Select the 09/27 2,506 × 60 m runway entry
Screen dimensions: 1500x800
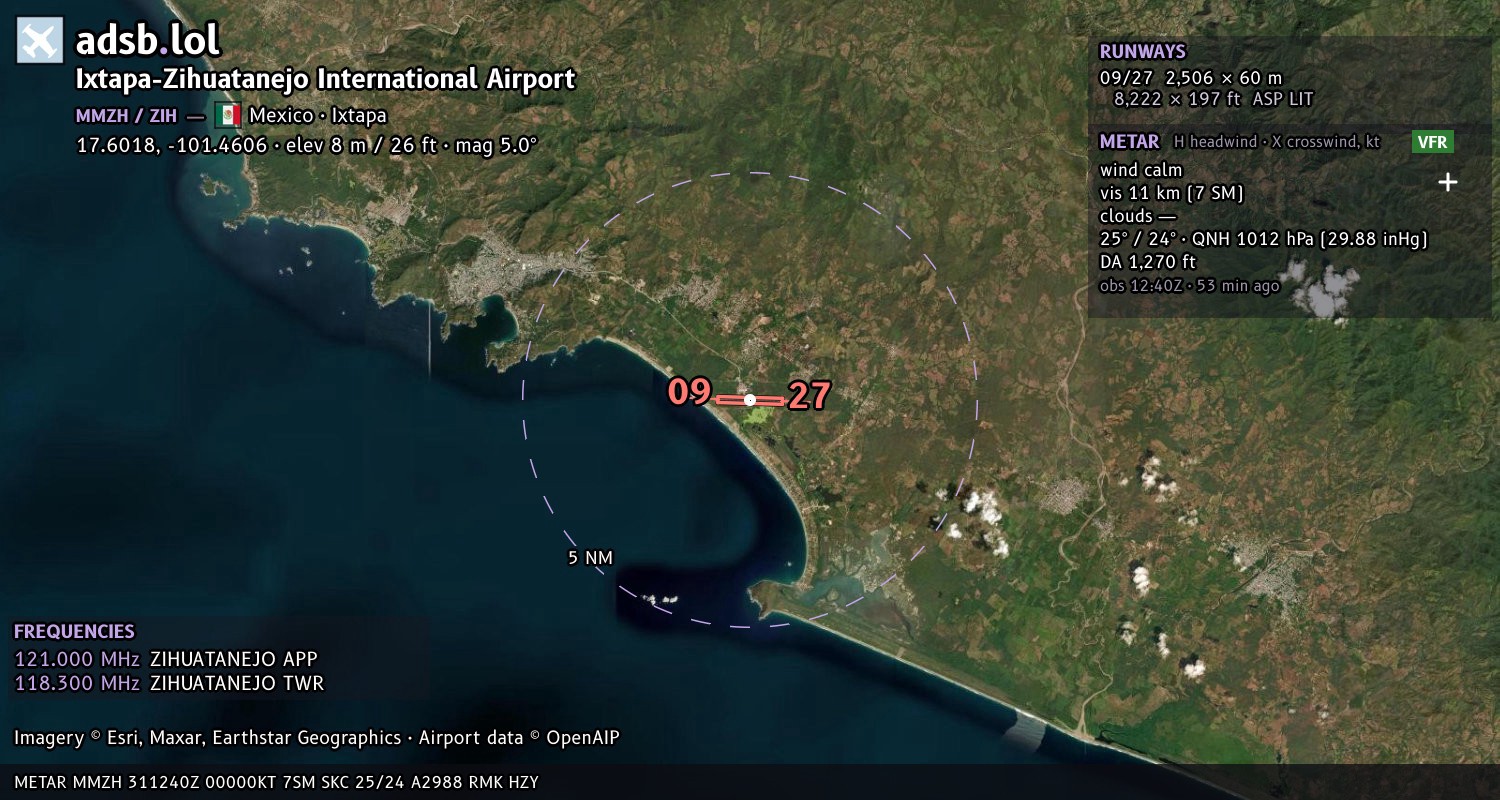click(x=1191, y=78)
